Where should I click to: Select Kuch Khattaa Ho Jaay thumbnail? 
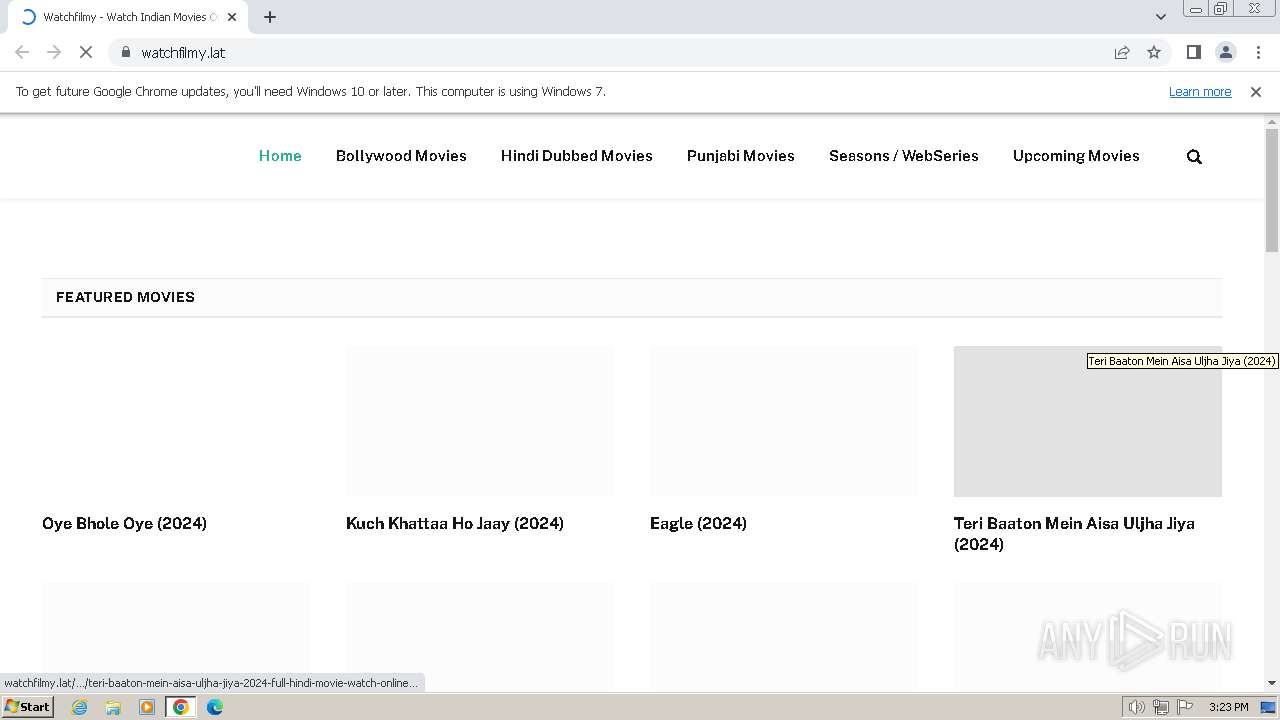pos(480,421)
